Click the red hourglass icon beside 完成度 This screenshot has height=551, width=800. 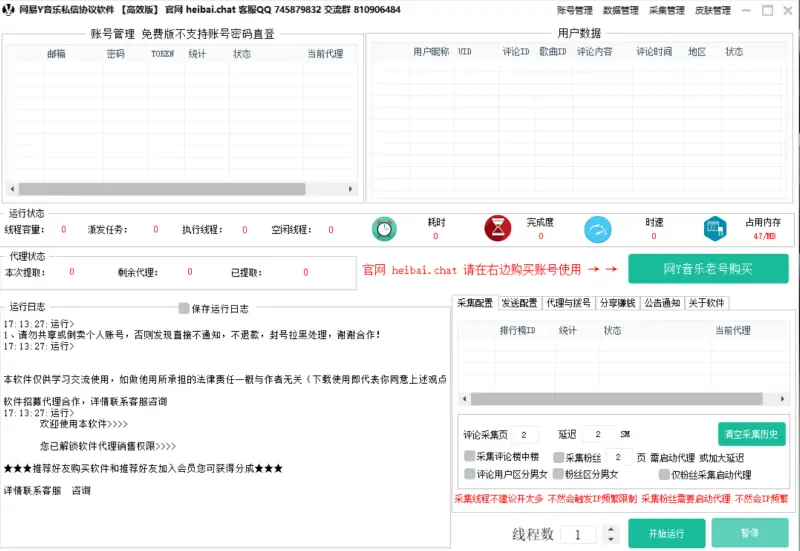(497, 229)
